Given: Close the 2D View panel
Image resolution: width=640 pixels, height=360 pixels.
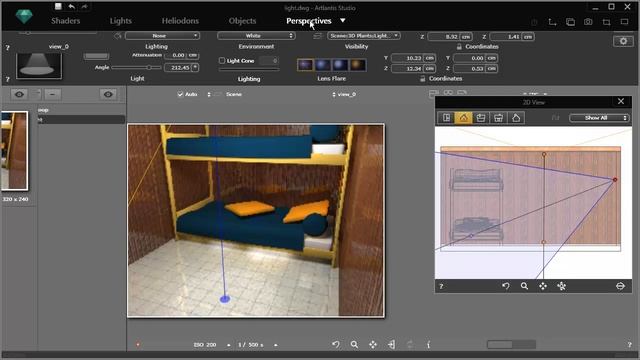Looking at the screenshot, I should pos(621,101).
